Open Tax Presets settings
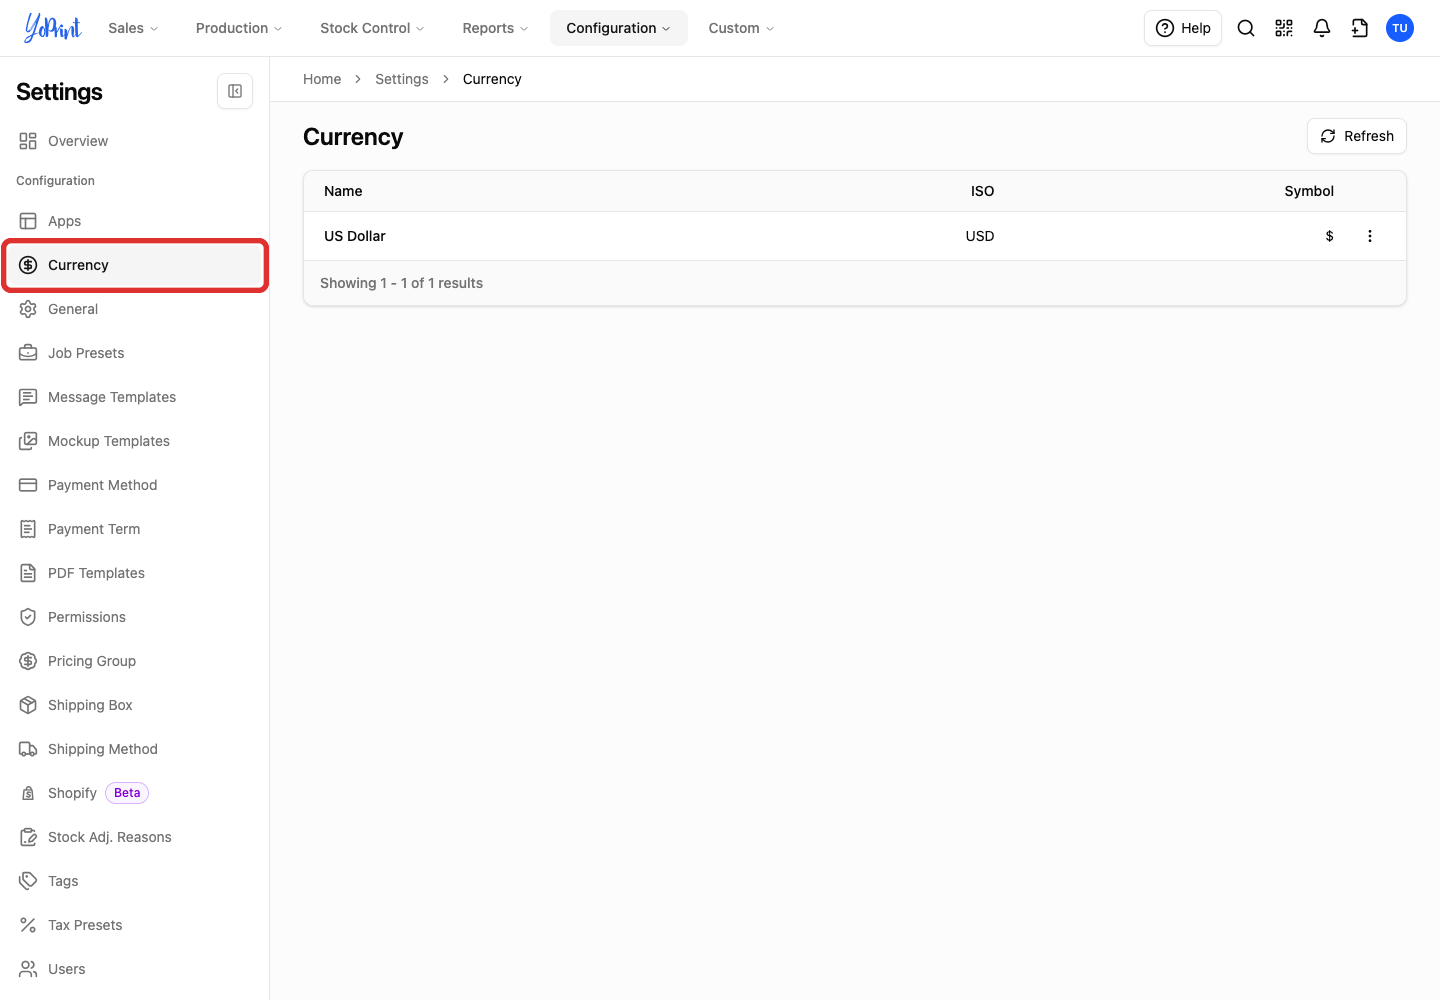1440x1000 pixels. coord(135,925)
